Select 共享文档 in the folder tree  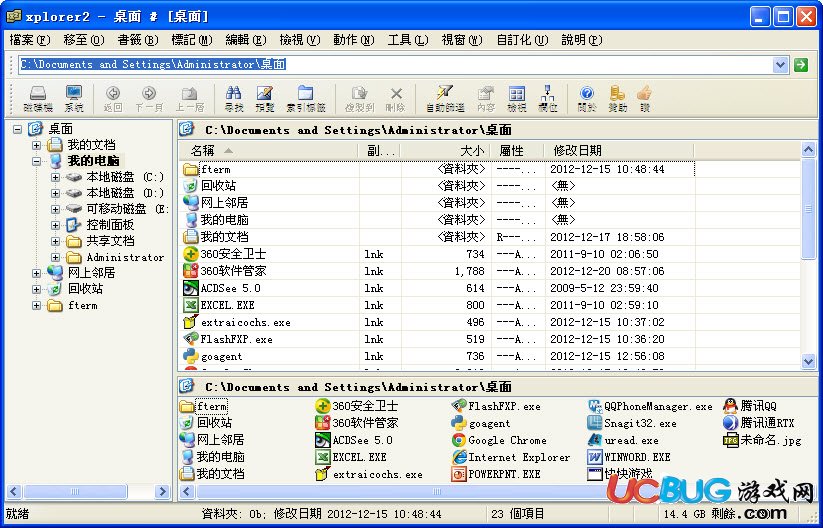(110, 241)
